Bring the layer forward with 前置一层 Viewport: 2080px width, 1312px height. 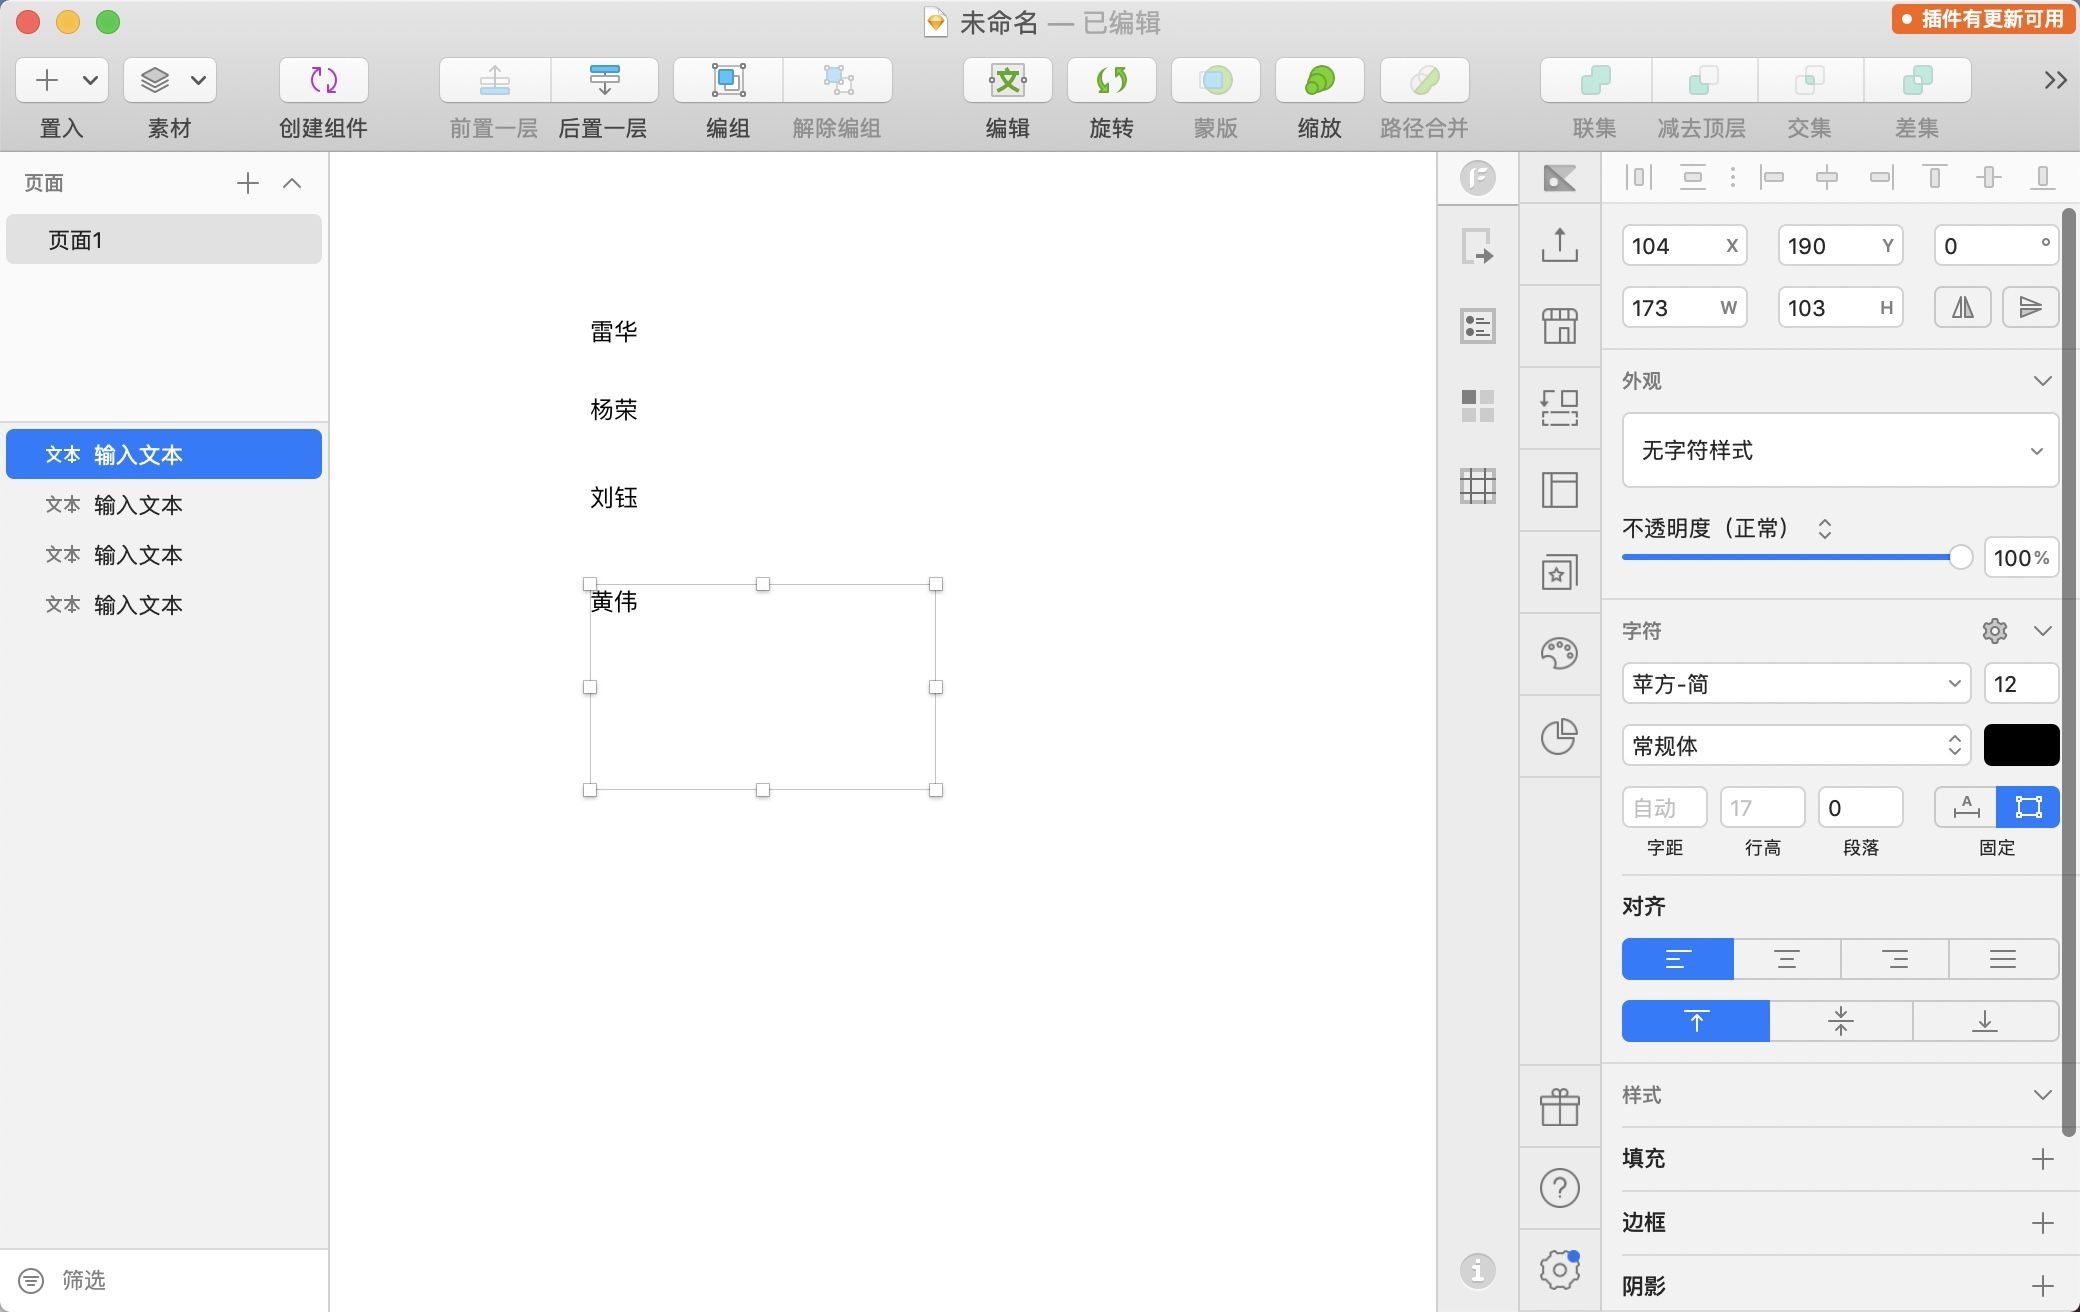point(495,80)
